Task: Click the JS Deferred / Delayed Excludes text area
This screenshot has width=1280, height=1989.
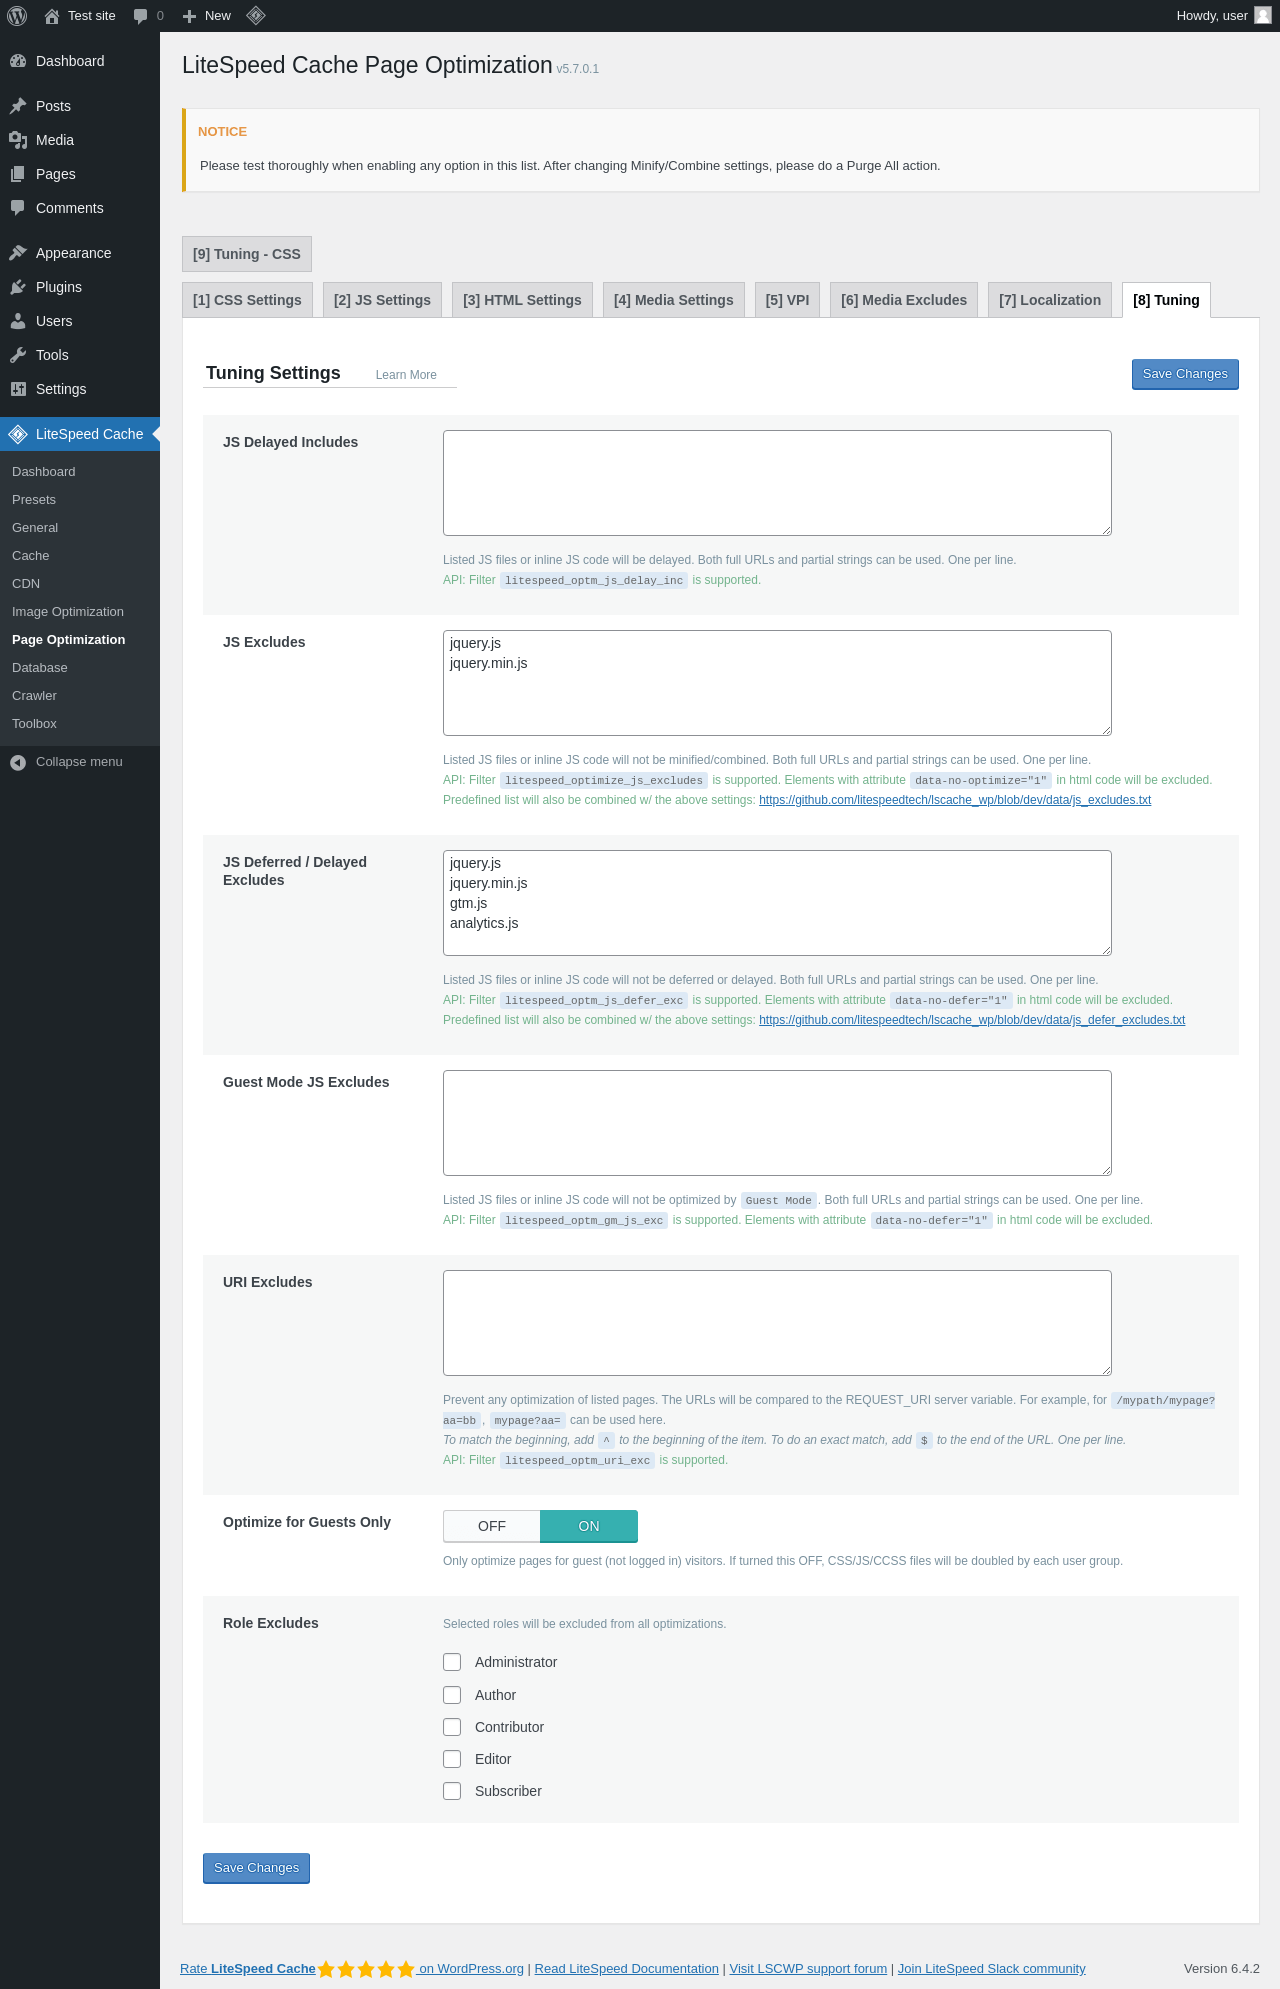Action: pos(777,903)
